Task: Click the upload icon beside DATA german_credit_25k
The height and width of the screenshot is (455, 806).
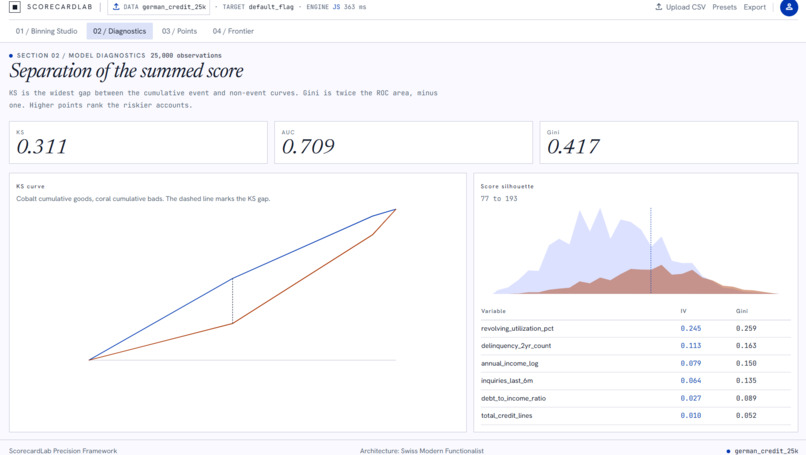Action: pyautogui.click(x=116, y=7)
